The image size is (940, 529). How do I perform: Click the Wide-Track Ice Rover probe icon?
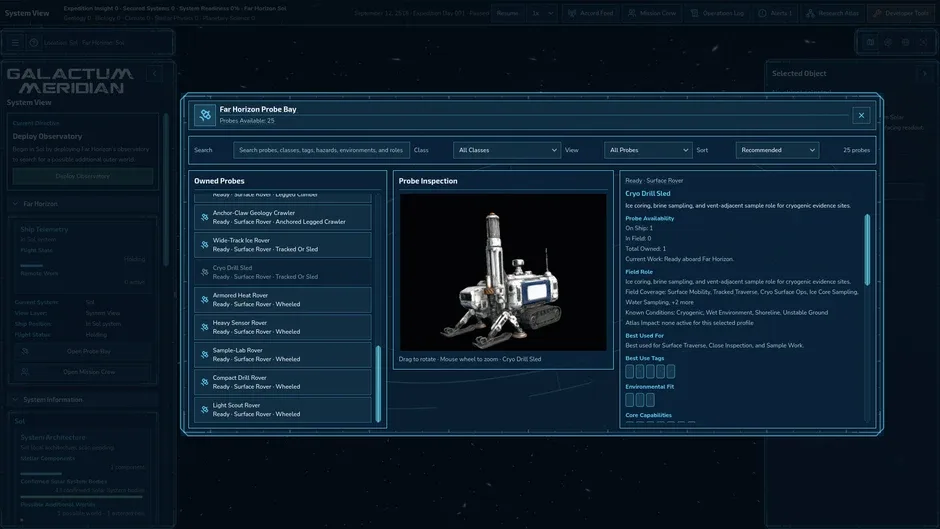coord(204,245)
